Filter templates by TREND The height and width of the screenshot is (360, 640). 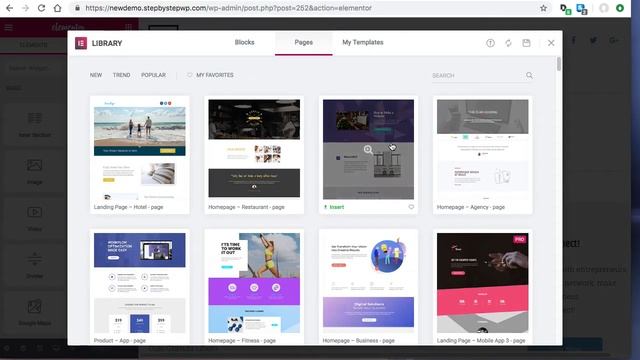(121, 75)
